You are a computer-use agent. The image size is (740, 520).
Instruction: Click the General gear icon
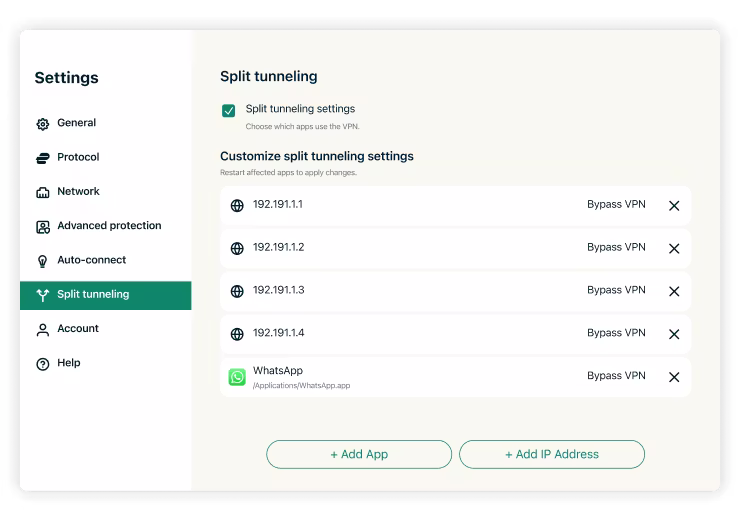[x=42, y=124]
